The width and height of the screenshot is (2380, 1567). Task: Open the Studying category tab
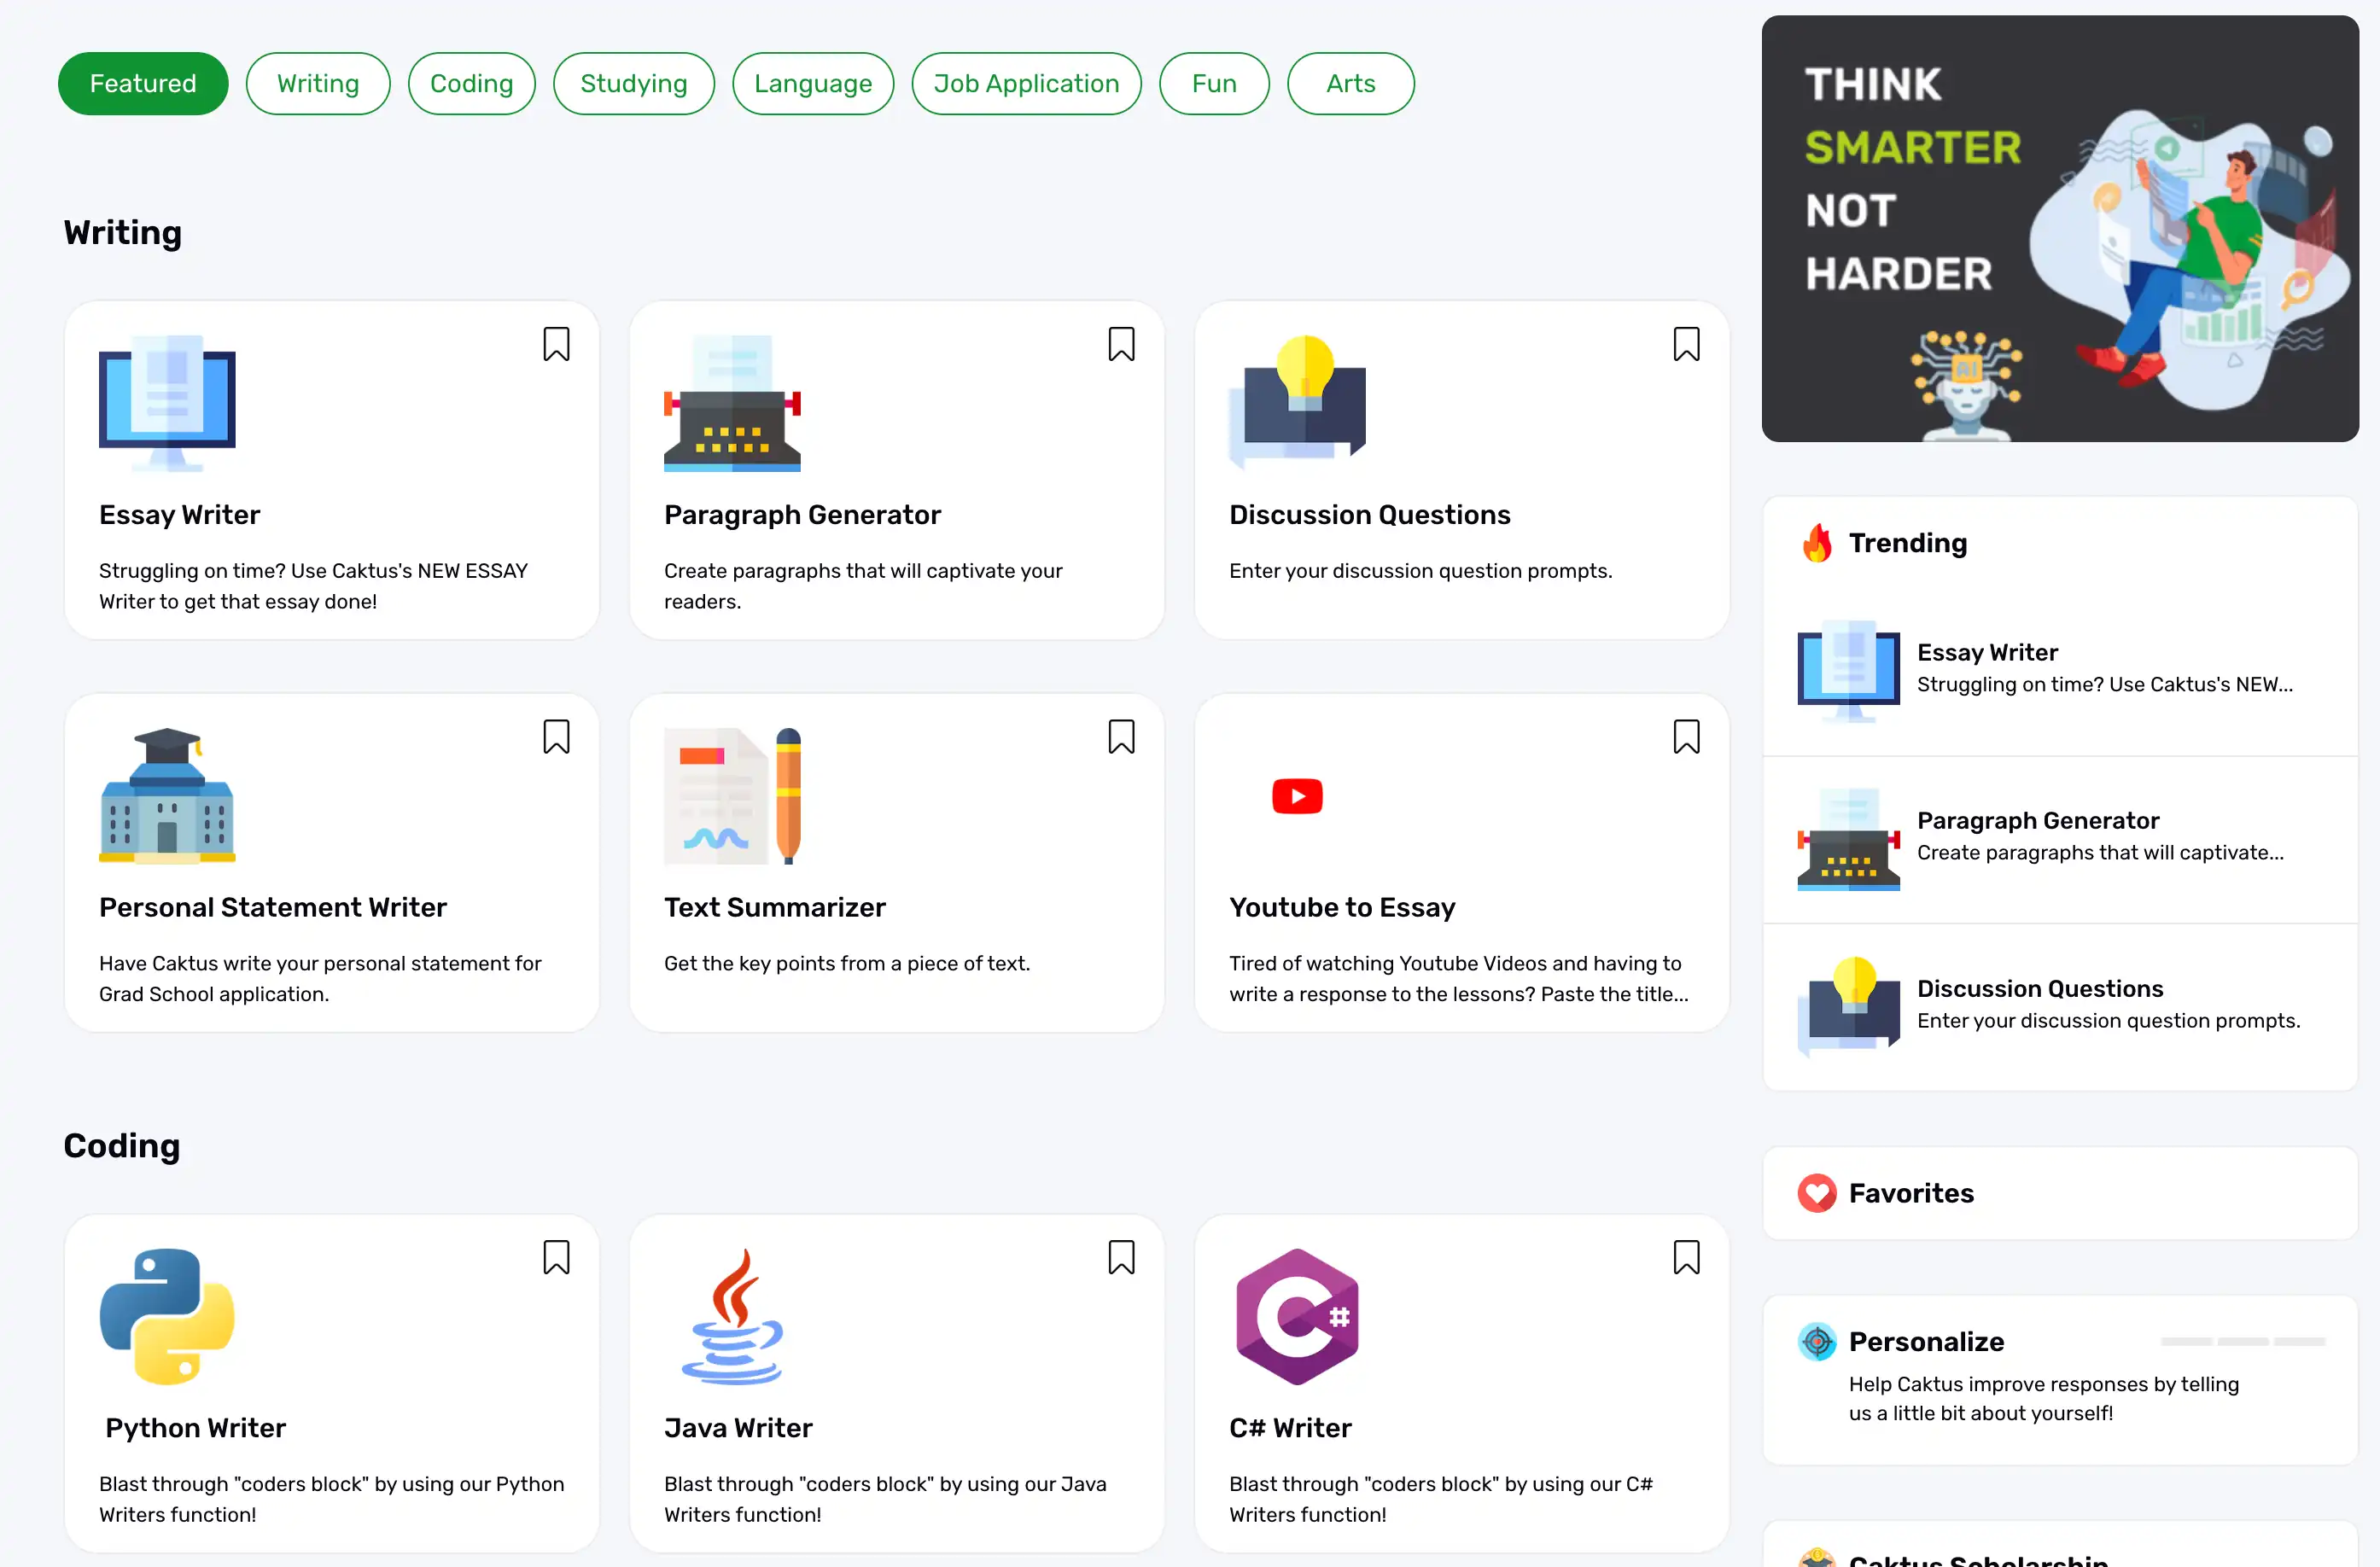634,83
